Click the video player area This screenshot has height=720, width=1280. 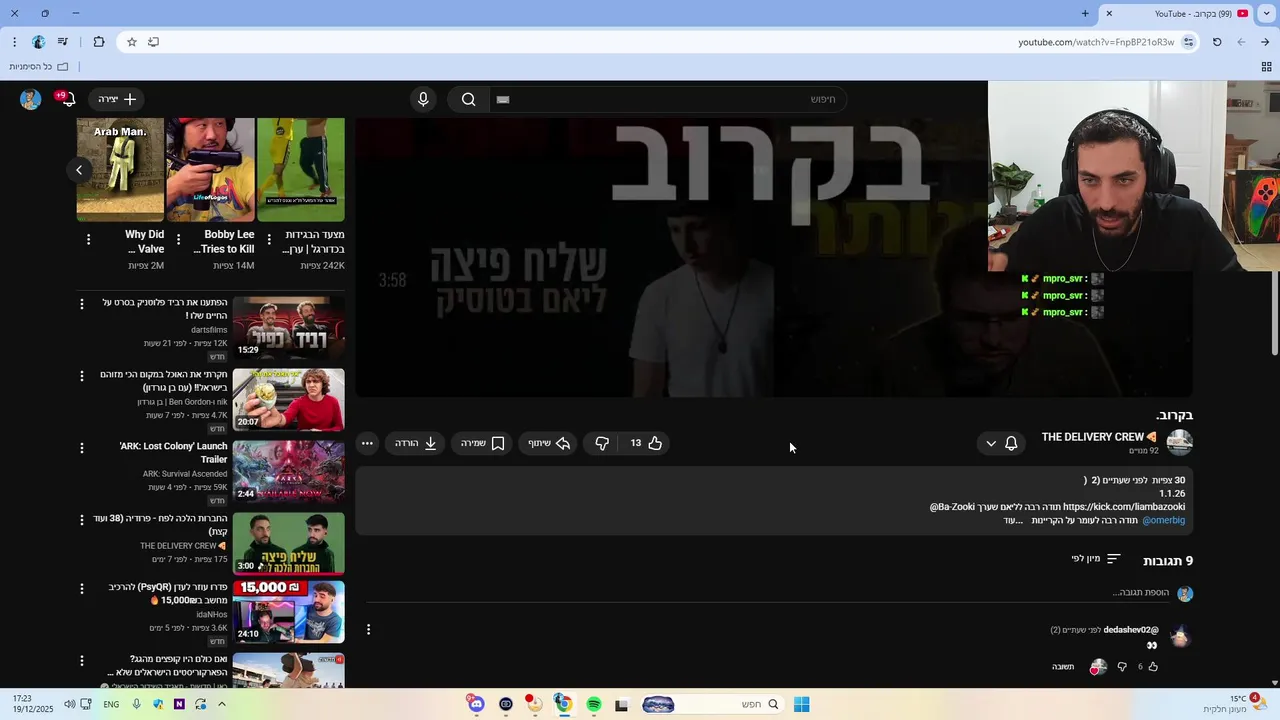click(774, 257)
